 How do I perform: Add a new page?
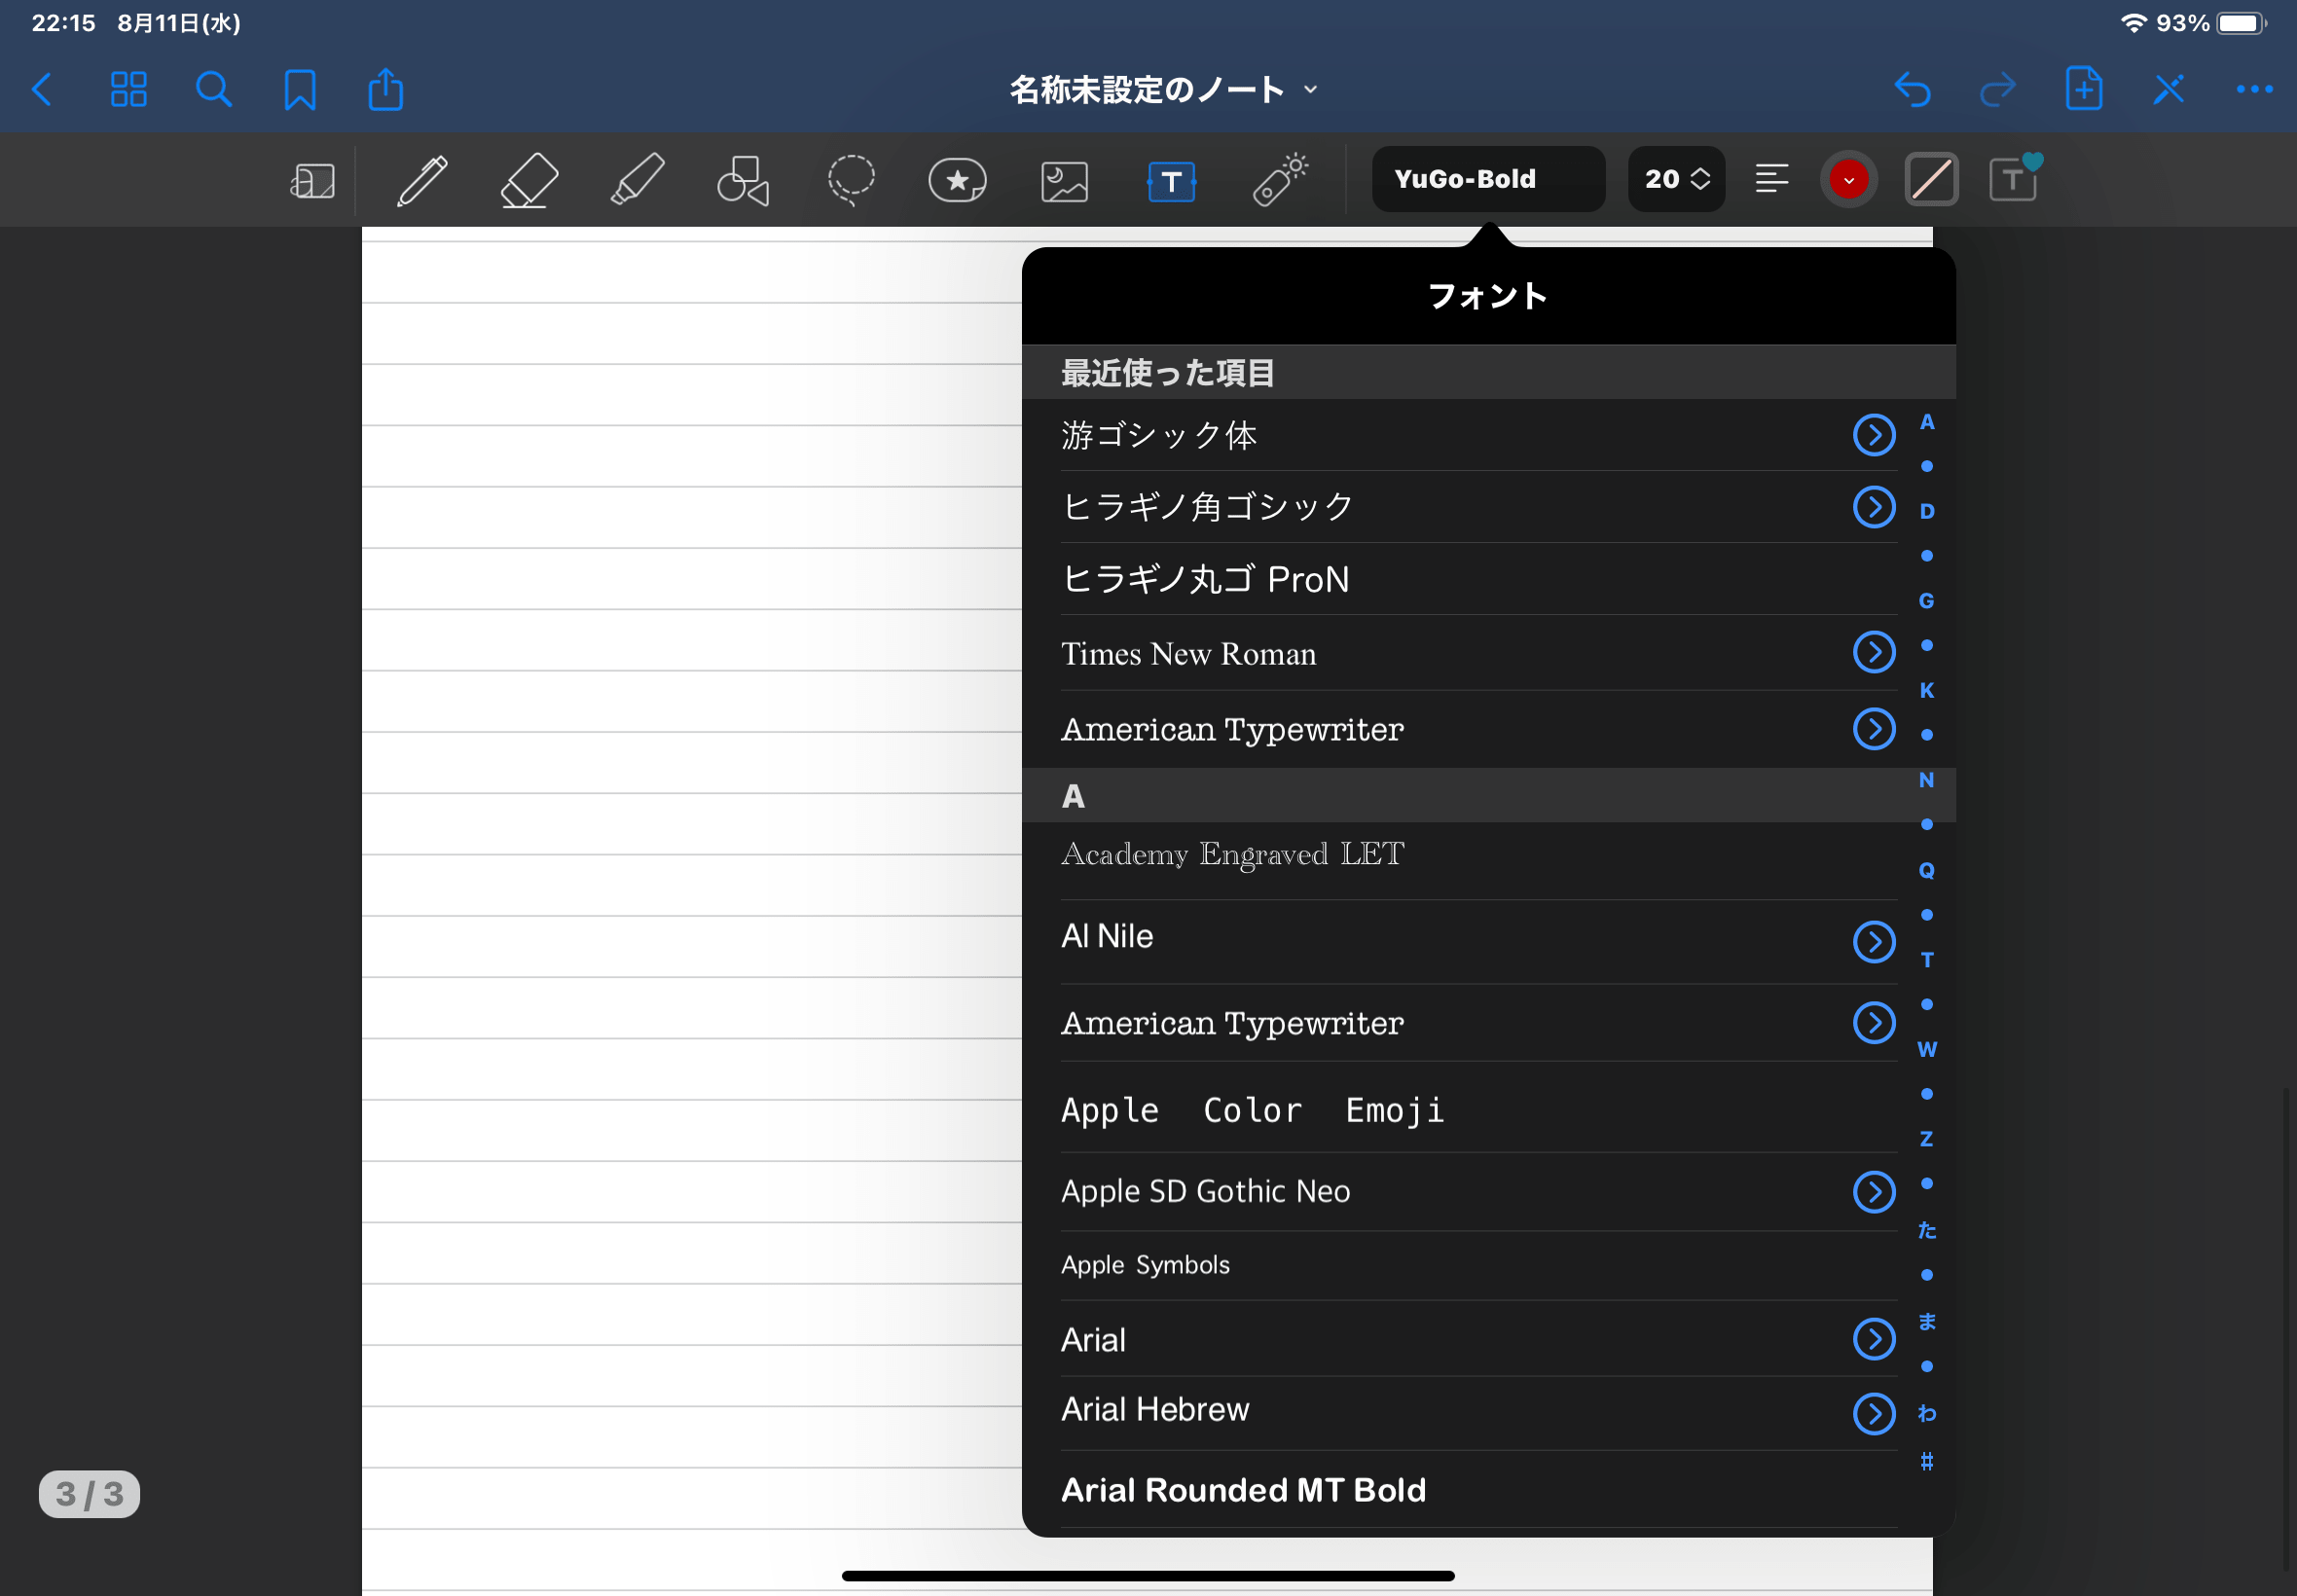(2083, 90)
